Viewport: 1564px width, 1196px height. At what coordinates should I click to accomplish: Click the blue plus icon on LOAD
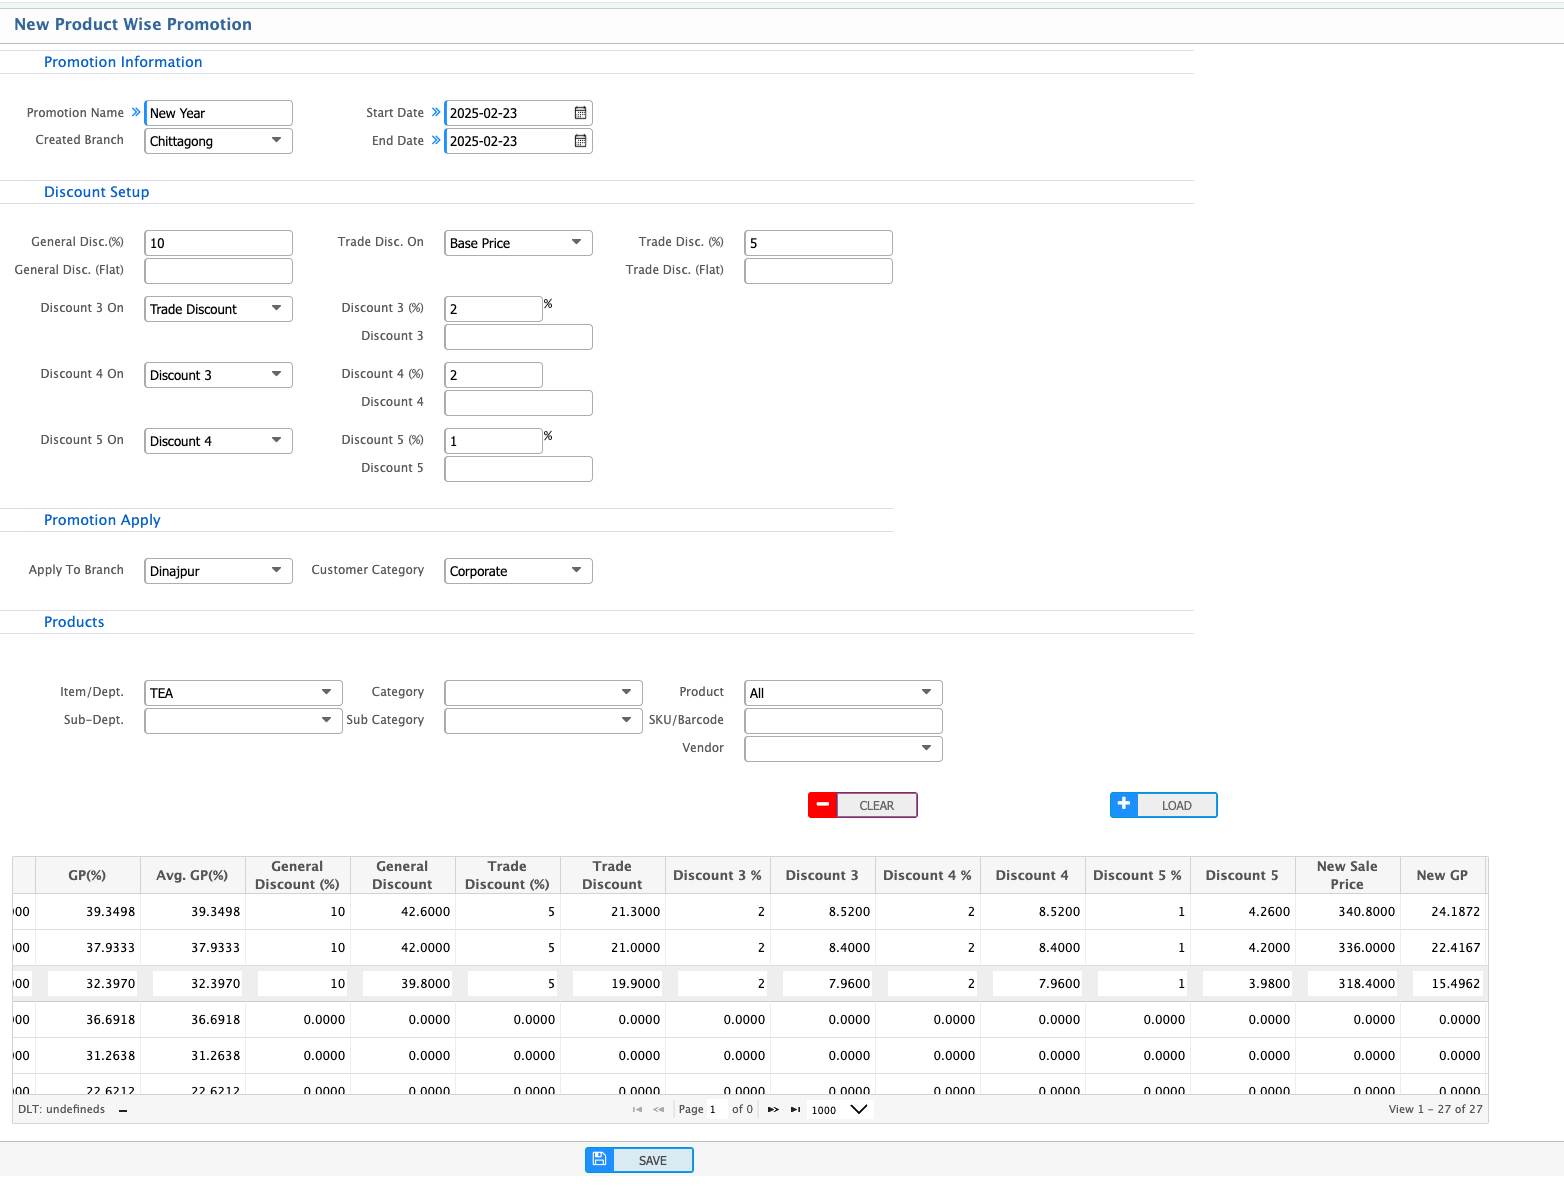coord(1124,805)
